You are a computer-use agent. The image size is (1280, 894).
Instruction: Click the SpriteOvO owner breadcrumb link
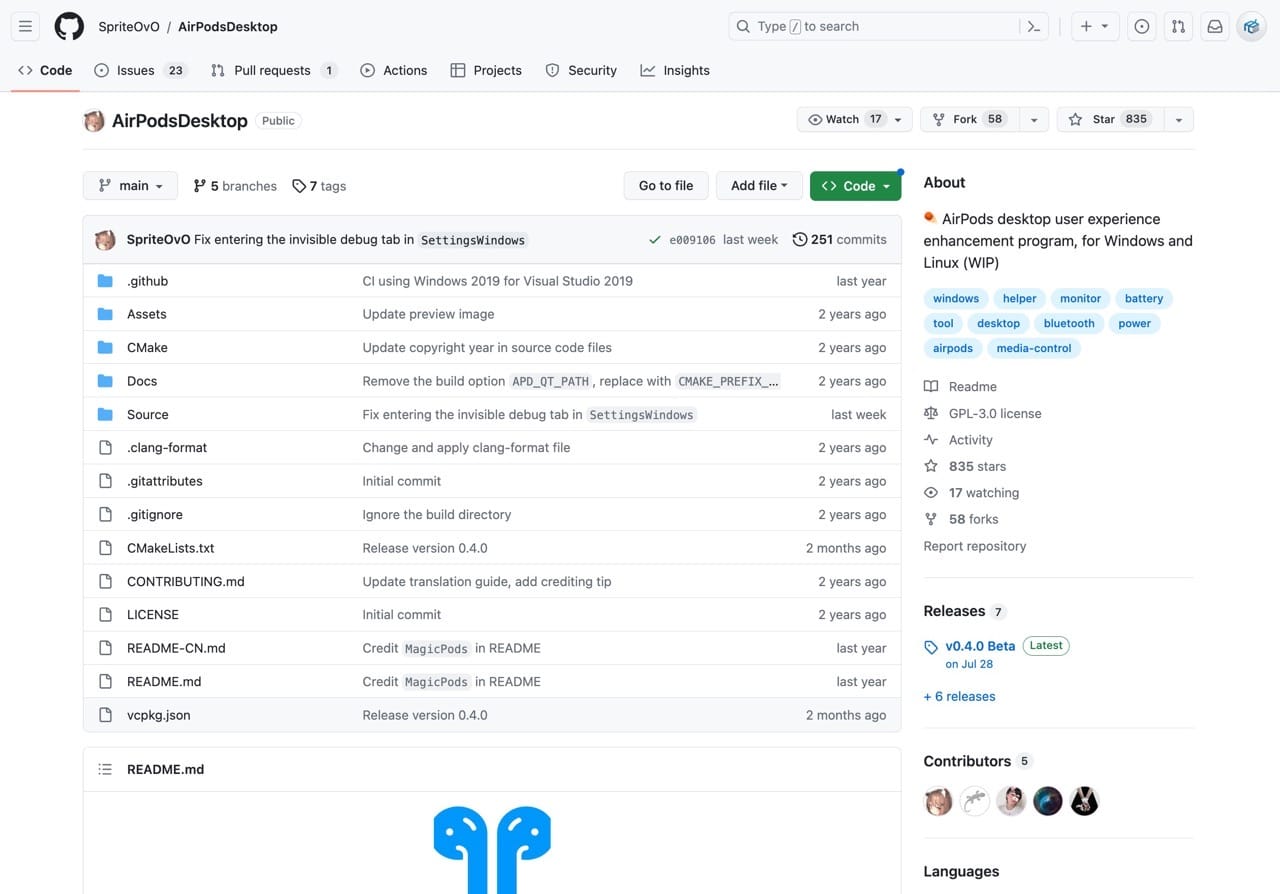[x=131, y=27]
